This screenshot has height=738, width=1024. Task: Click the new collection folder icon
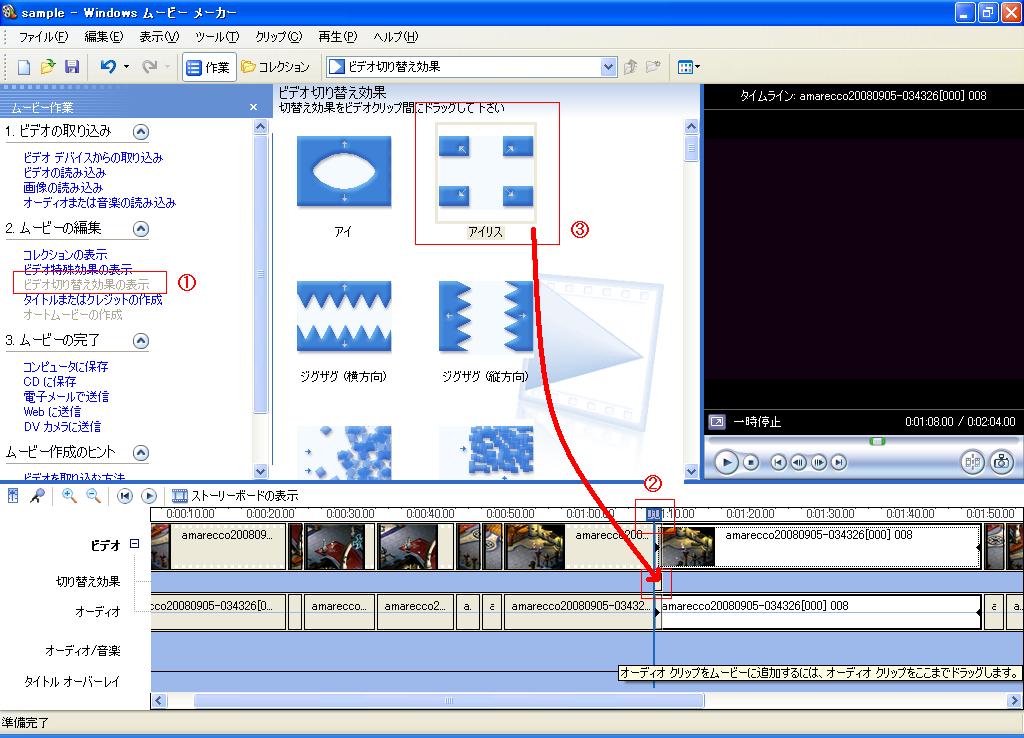coord(653,67)
